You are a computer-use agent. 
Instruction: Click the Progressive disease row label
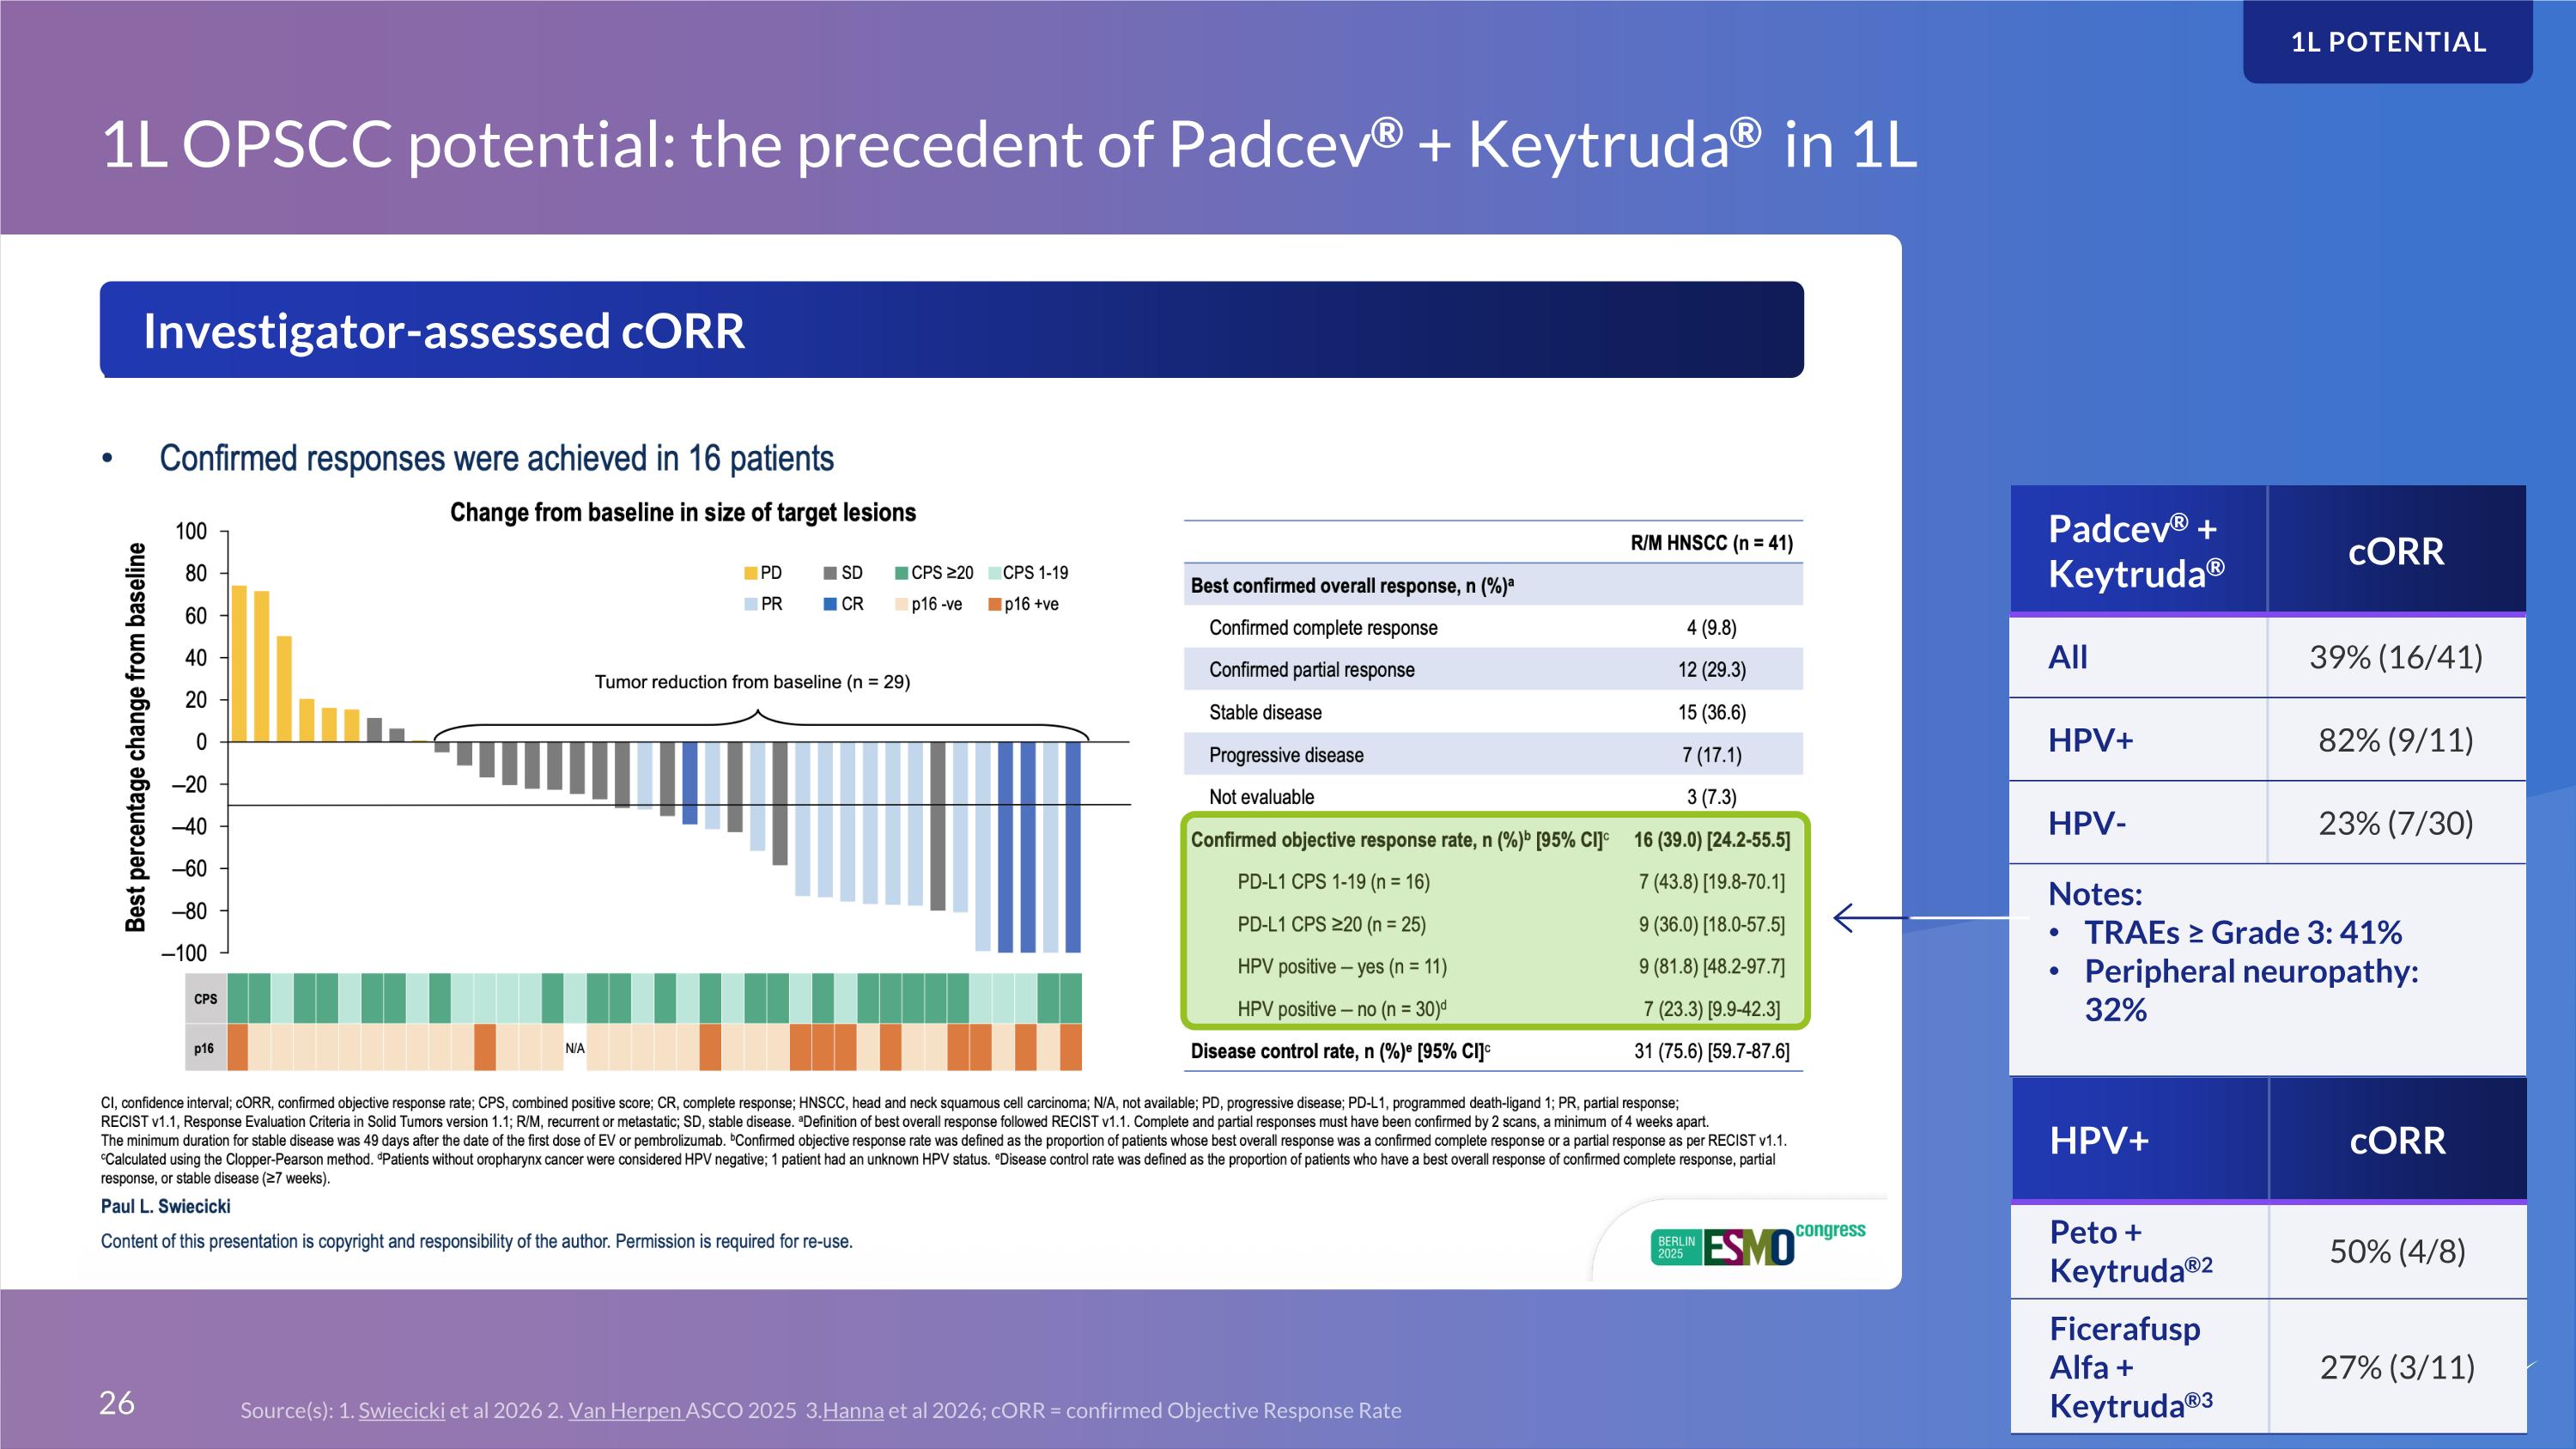[1286, 755]
